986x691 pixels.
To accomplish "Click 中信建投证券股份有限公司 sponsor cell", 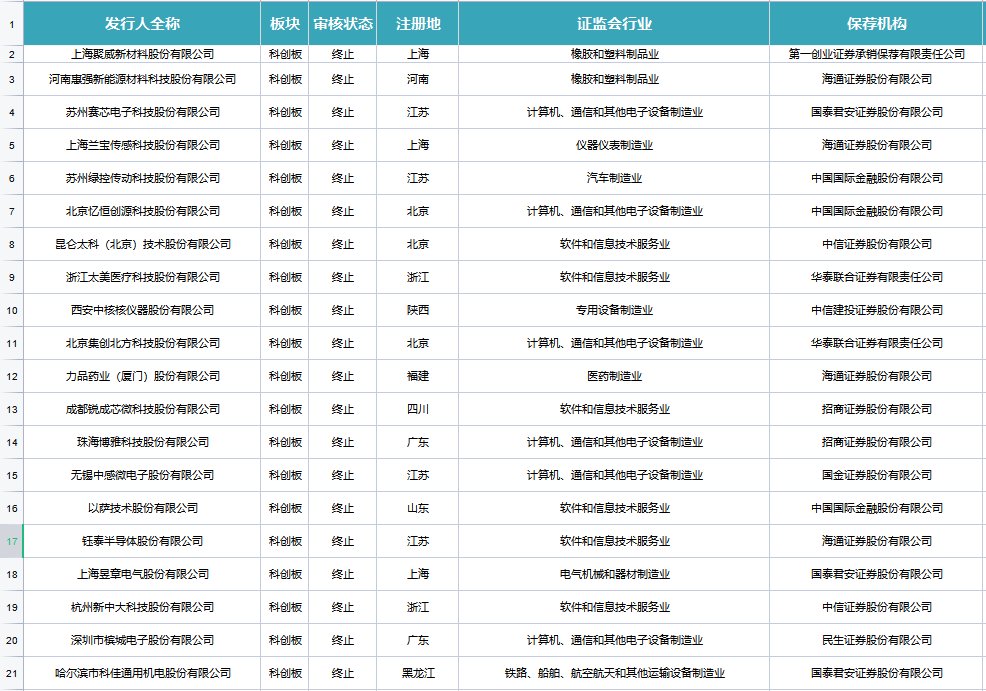I will (877, 311).
